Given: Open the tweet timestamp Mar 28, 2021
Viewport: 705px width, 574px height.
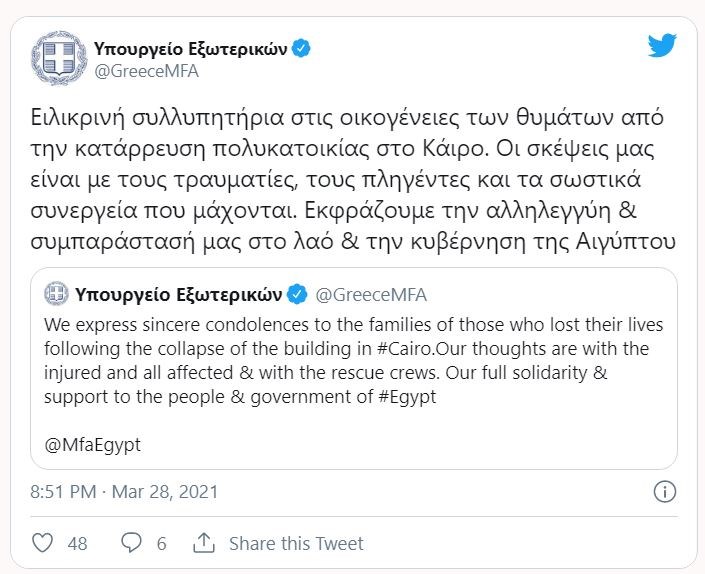Looking at the screenshot, I should click(x=124, y=492).
